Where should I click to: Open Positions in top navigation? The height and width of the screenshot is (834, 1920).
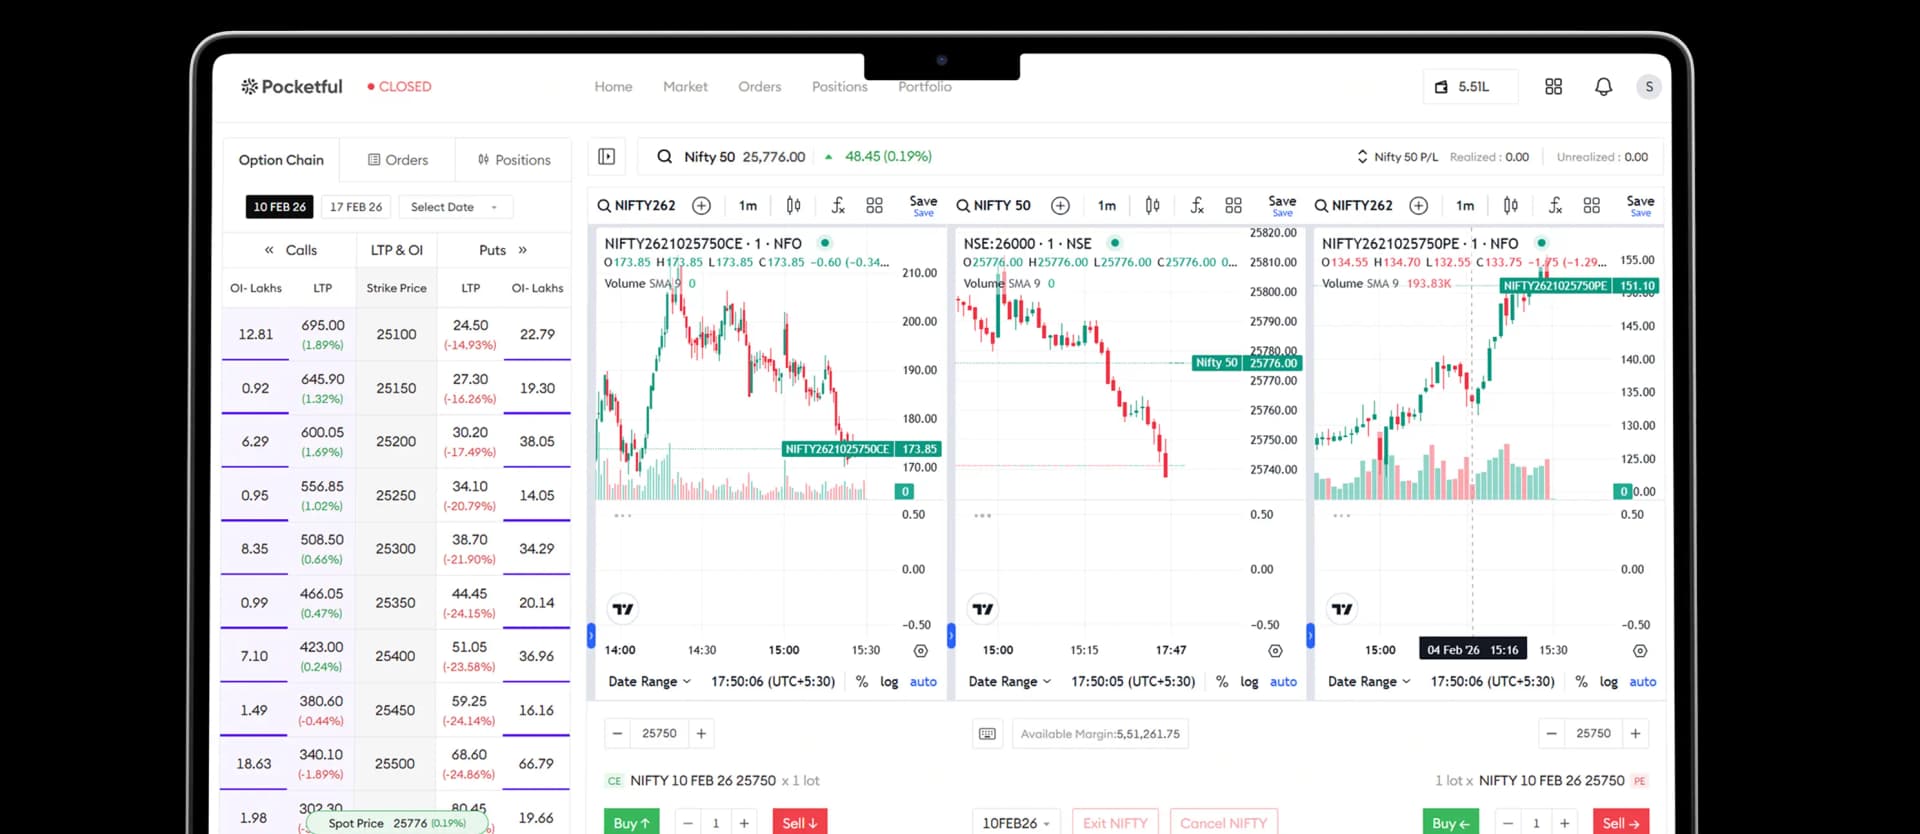coord(840,87)
